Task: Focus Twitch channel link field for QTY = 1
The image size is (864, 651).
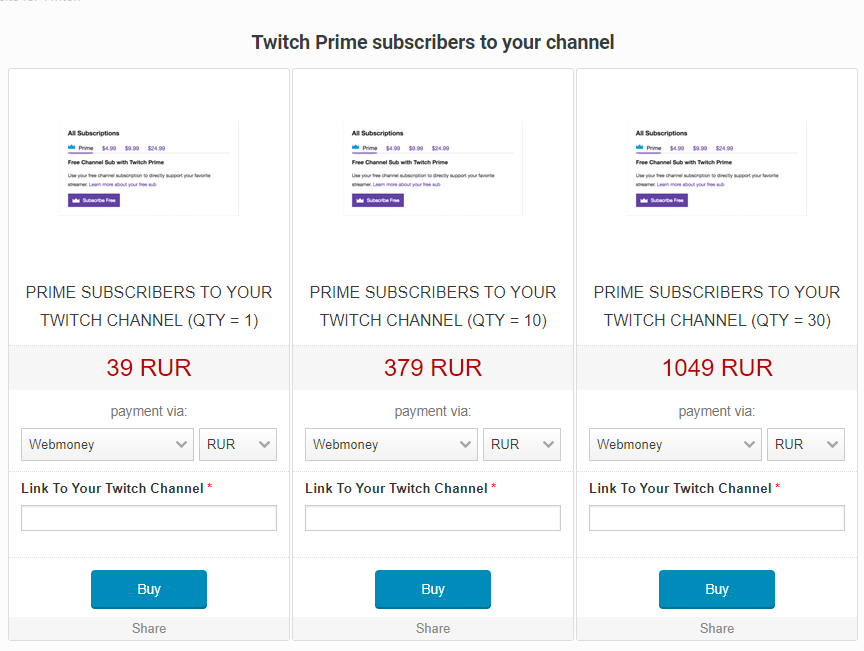Action: [149, 518]
